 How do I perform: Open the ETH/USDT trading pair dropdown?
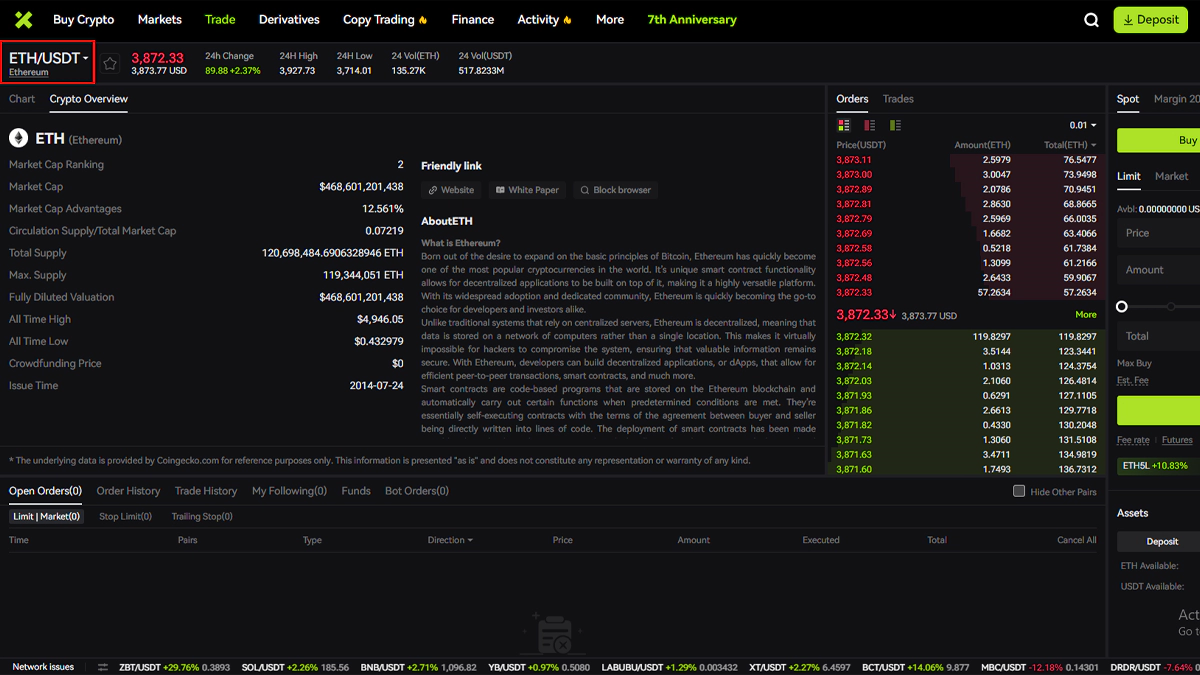[x=49, y=59]
